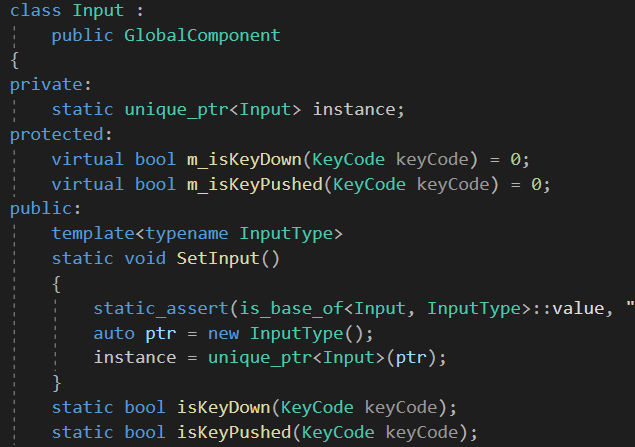The height and width of the screenshot is (447, 635).
Task: Click the closing brace of SetInput body
Action: [x=57, y=383]
